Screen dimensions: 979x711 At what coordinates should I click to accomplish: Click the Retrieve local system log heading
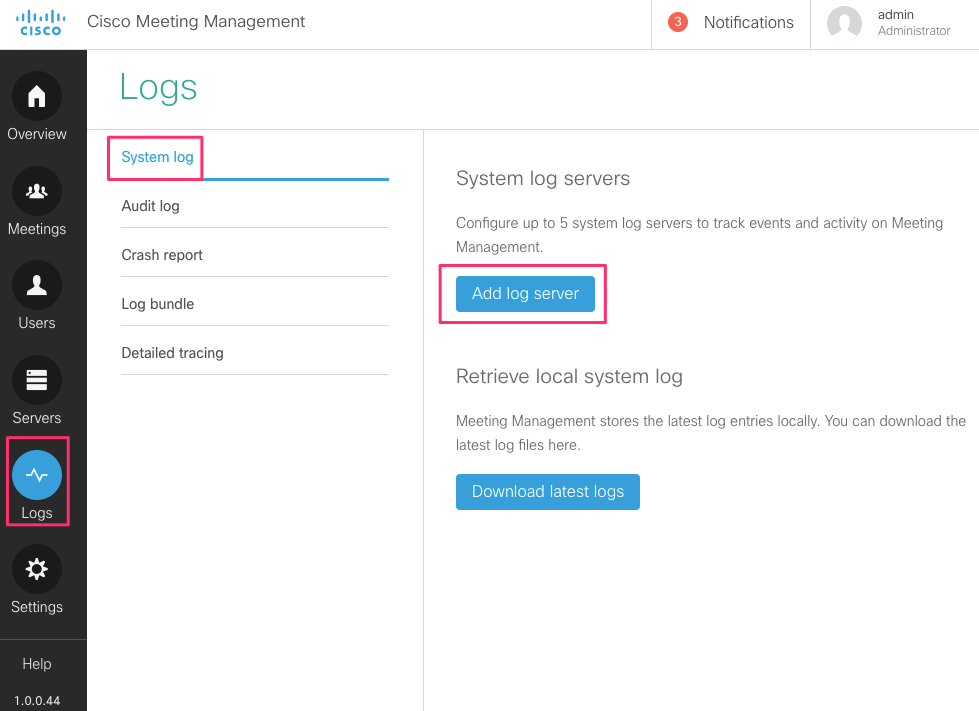[569, 376]
